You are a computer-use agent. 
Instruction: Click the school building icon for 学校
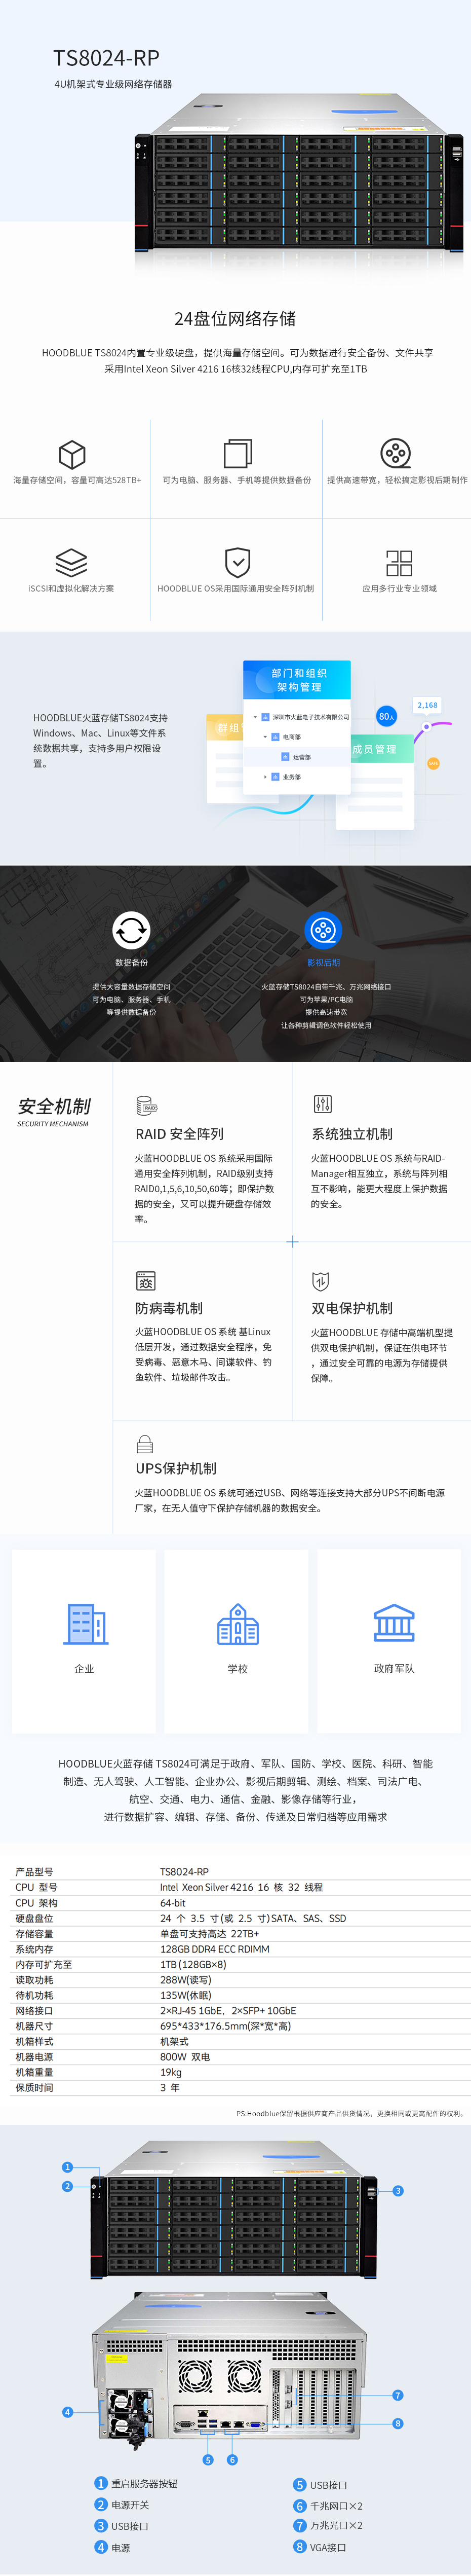pos(238,1624)
